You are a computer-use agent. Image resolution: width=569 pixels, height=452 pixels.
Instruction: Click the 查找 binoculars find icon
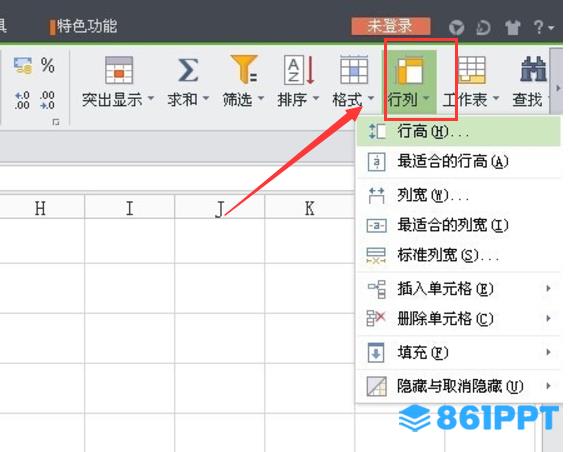point(533,69)
